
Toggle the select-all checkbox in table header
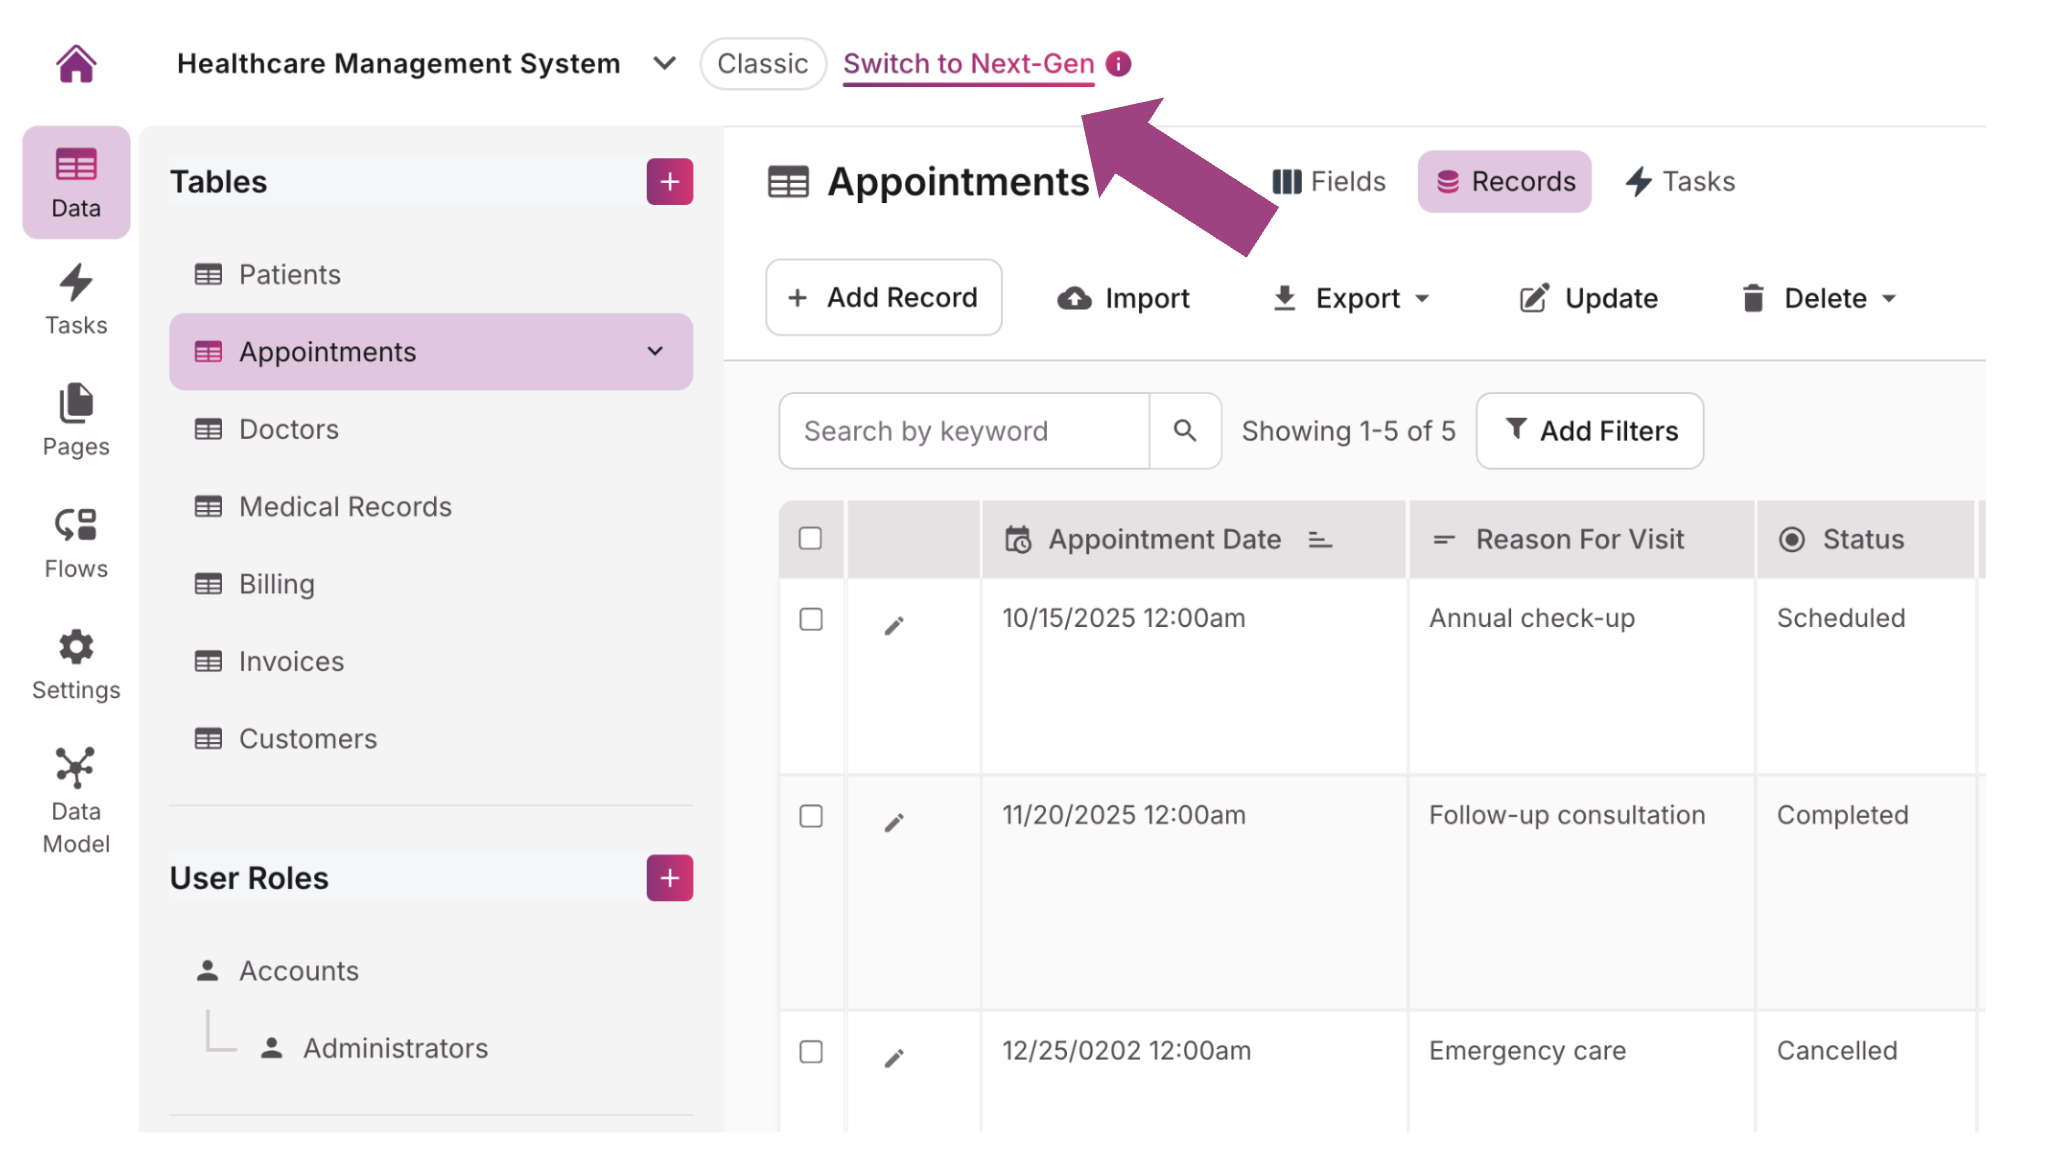point(810,539)
